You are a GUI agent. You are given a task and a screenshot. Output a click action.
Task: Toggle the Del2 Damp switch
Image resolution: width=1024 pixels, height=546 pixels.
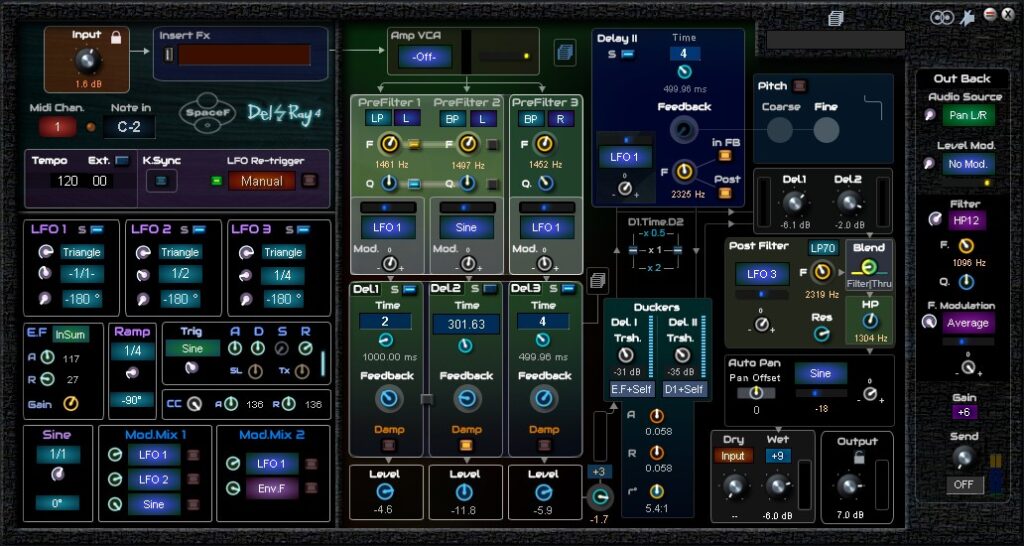[467, 445]
